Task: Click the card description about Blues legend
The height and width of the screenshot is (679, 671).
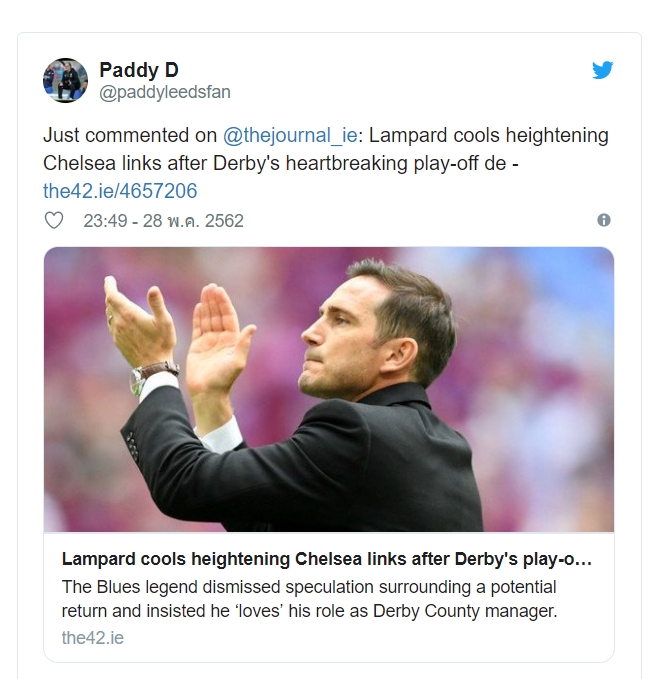Action: click(x=310, y=597)
